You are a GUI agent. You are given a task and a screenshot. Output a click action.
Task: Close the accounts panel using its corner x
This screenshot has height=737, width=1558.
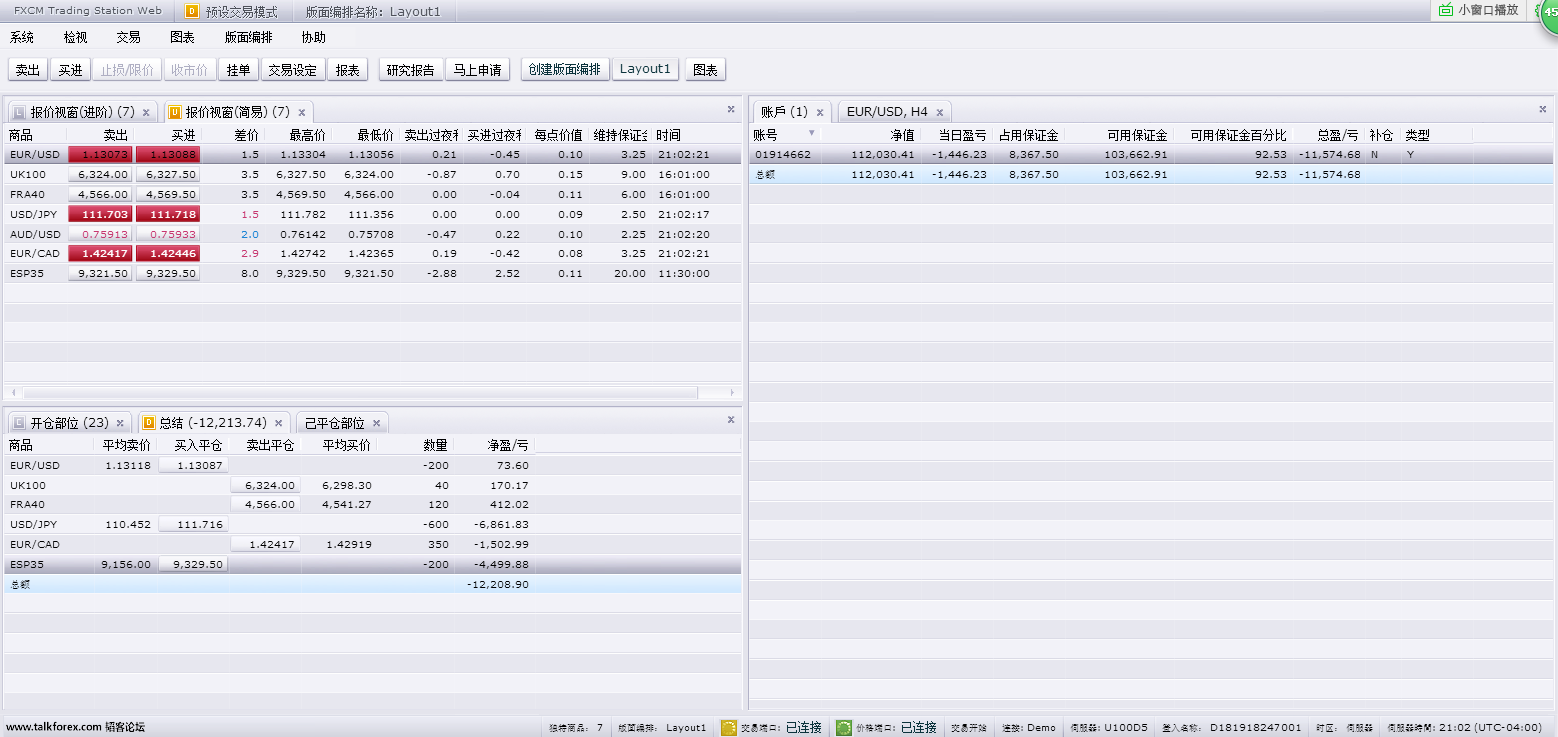pyautogui.click(x=1543, y=108)
